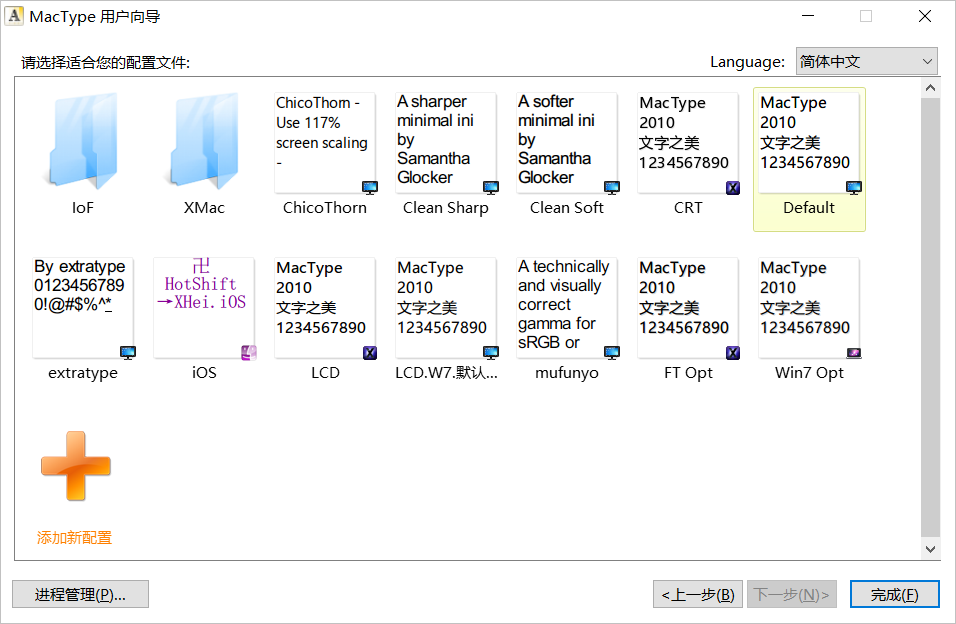Viewport: 956px width, 624px height.
Task: Click the 'Clean Sharp' label text
Action: pyautogui.click(x=446, y=208)
